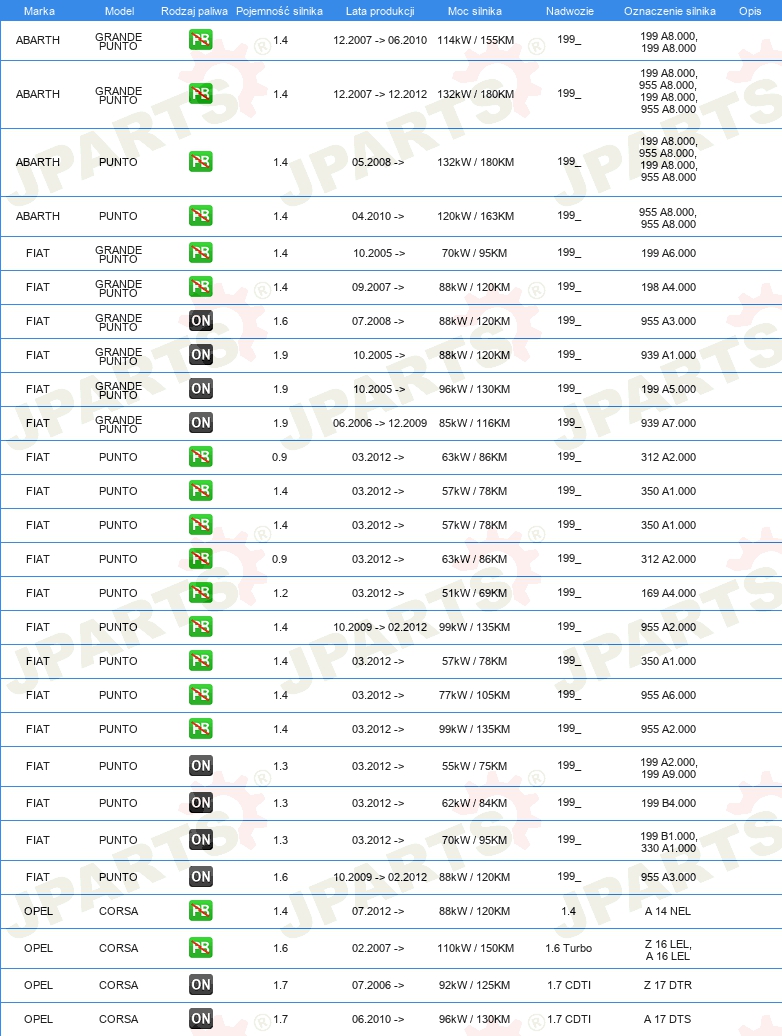
Task: Click diesel ON icon in the 62kW / 84KM row
Action: pyautogui.click(x=201, y=803)
